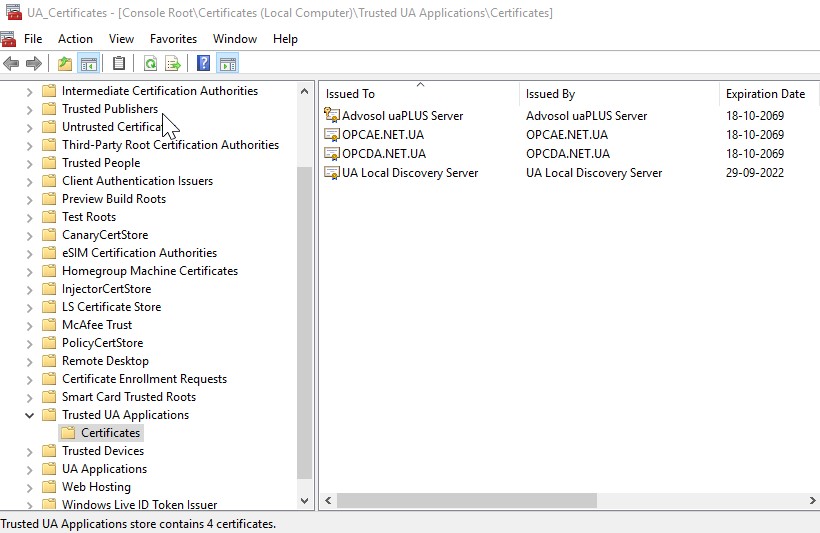Open the Action menu
This screenshot has height=533, width=820.
[x=75, y=39]
